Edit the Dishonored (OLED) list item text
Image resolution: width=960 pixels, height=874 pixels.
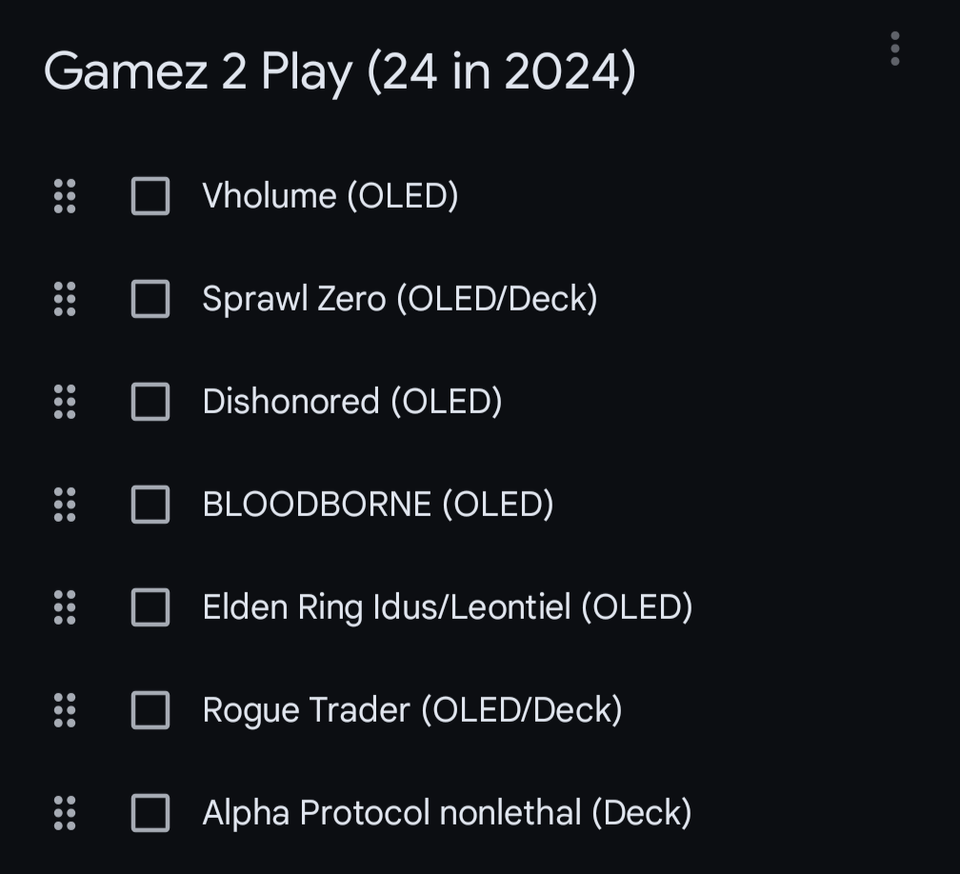352,402
